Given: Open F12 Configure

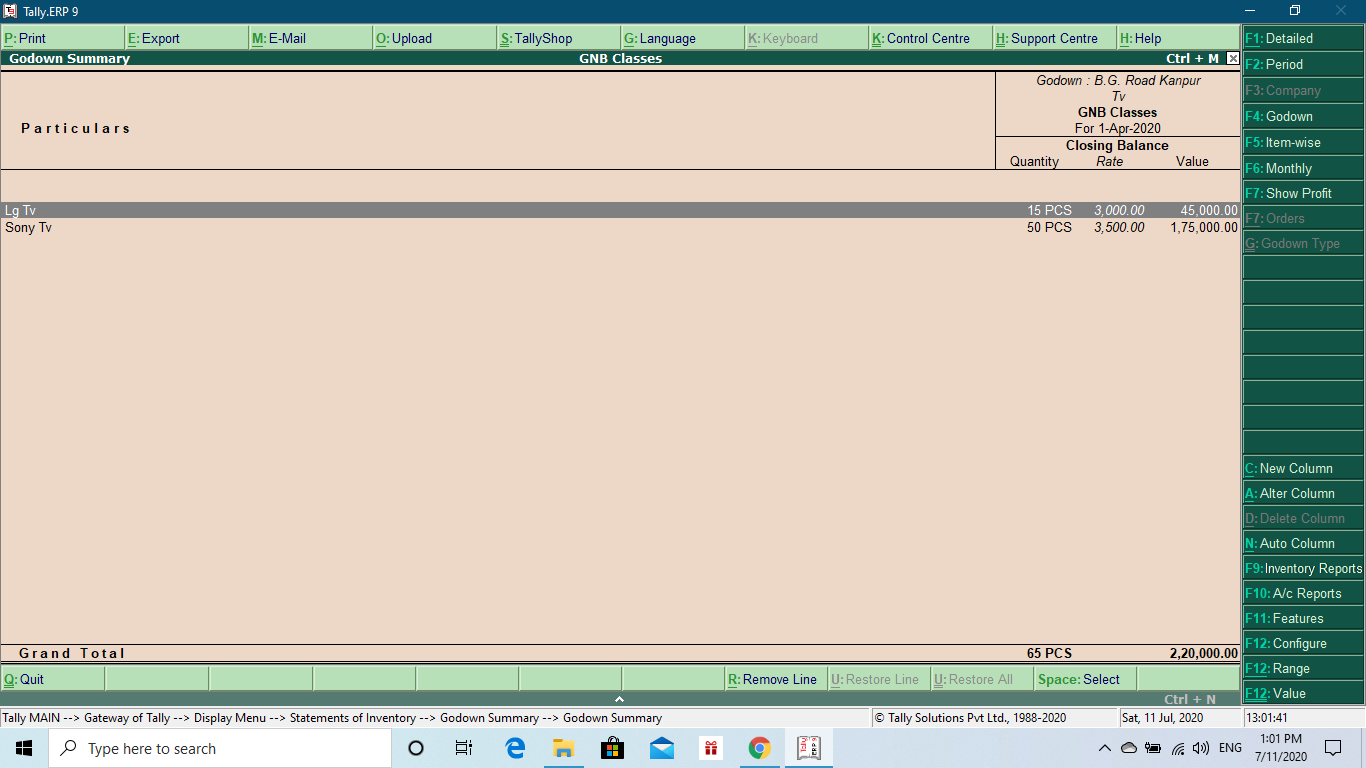Looking at the screenshot, I should (x=1303, y=643).
